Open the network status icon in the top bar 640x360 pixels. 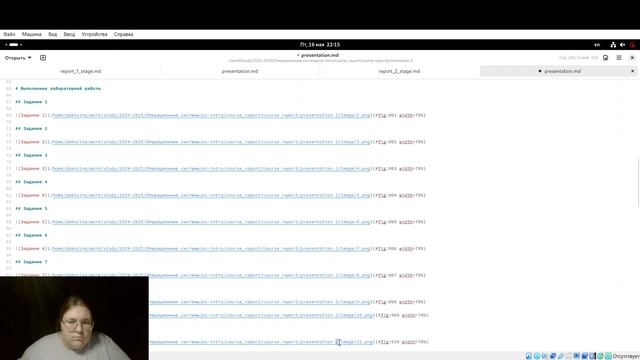(x=613, y=44)
